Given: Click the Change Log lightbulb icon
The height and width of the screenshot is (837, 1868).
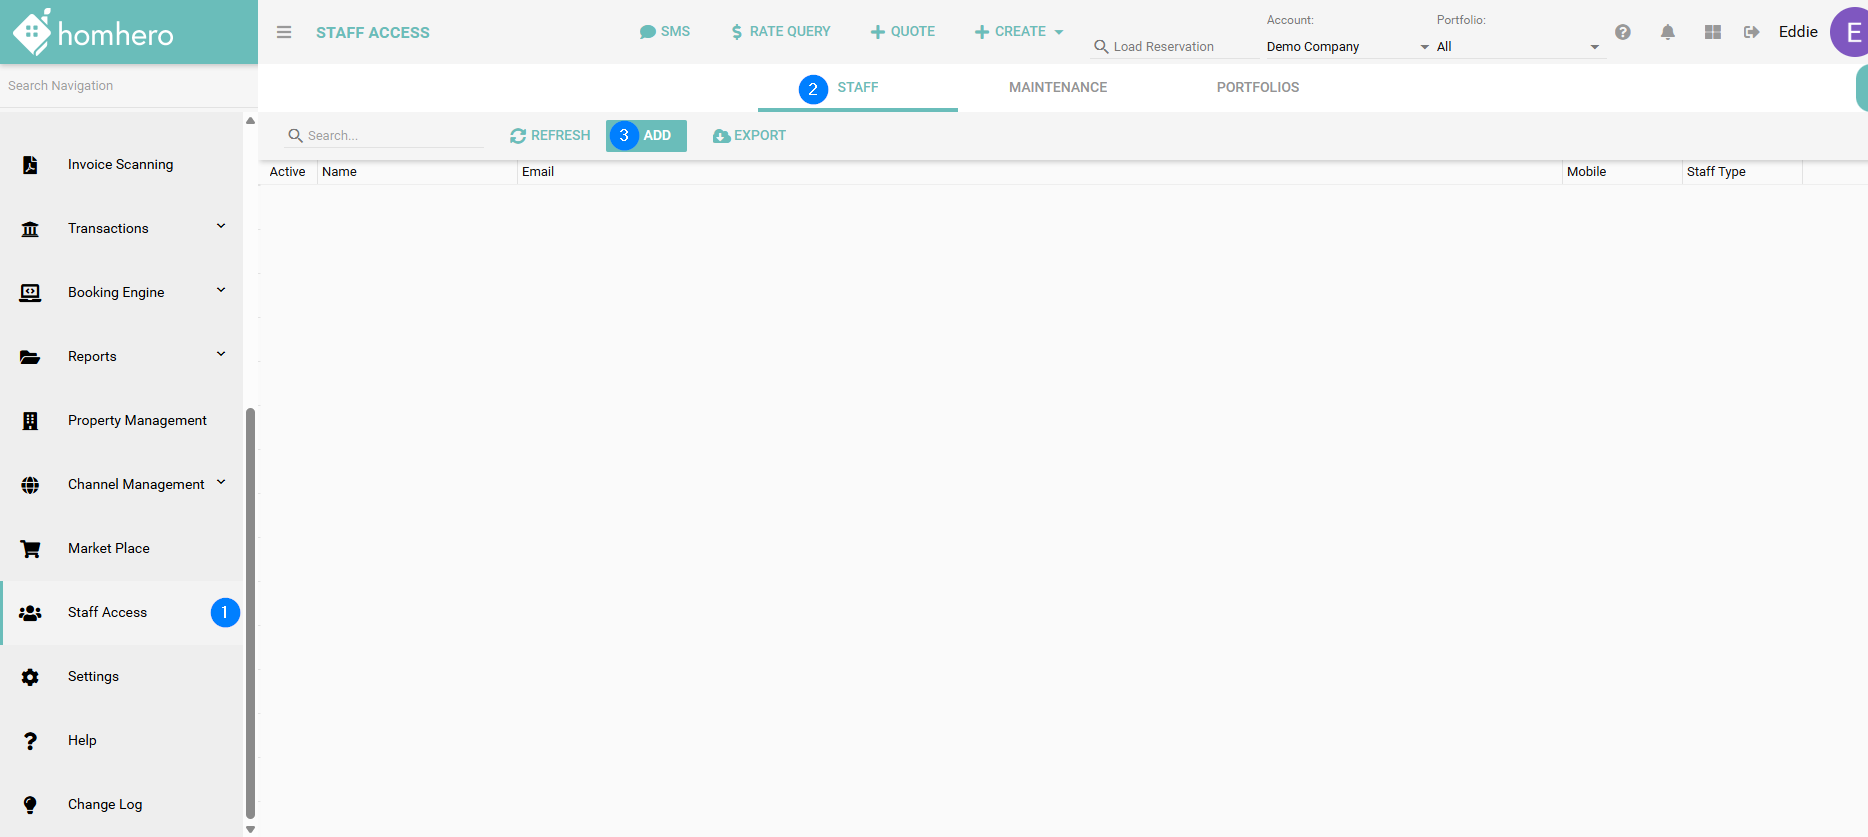Looking at the screenshot, I should point(30,805).
